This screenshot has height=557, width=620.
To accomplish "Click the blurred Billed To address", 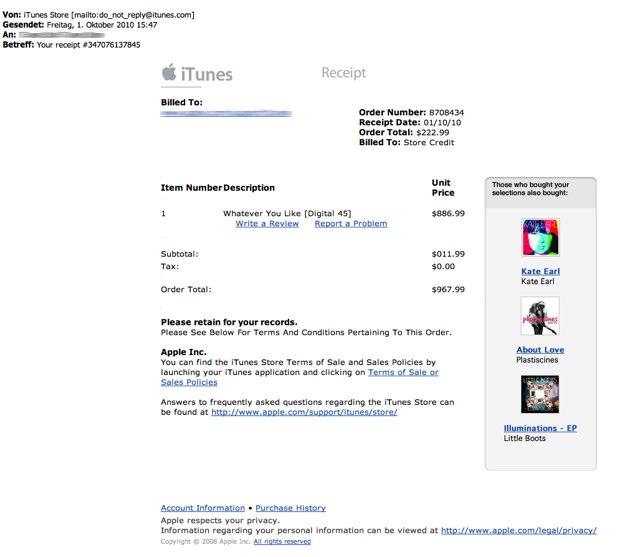I will 240,115.
